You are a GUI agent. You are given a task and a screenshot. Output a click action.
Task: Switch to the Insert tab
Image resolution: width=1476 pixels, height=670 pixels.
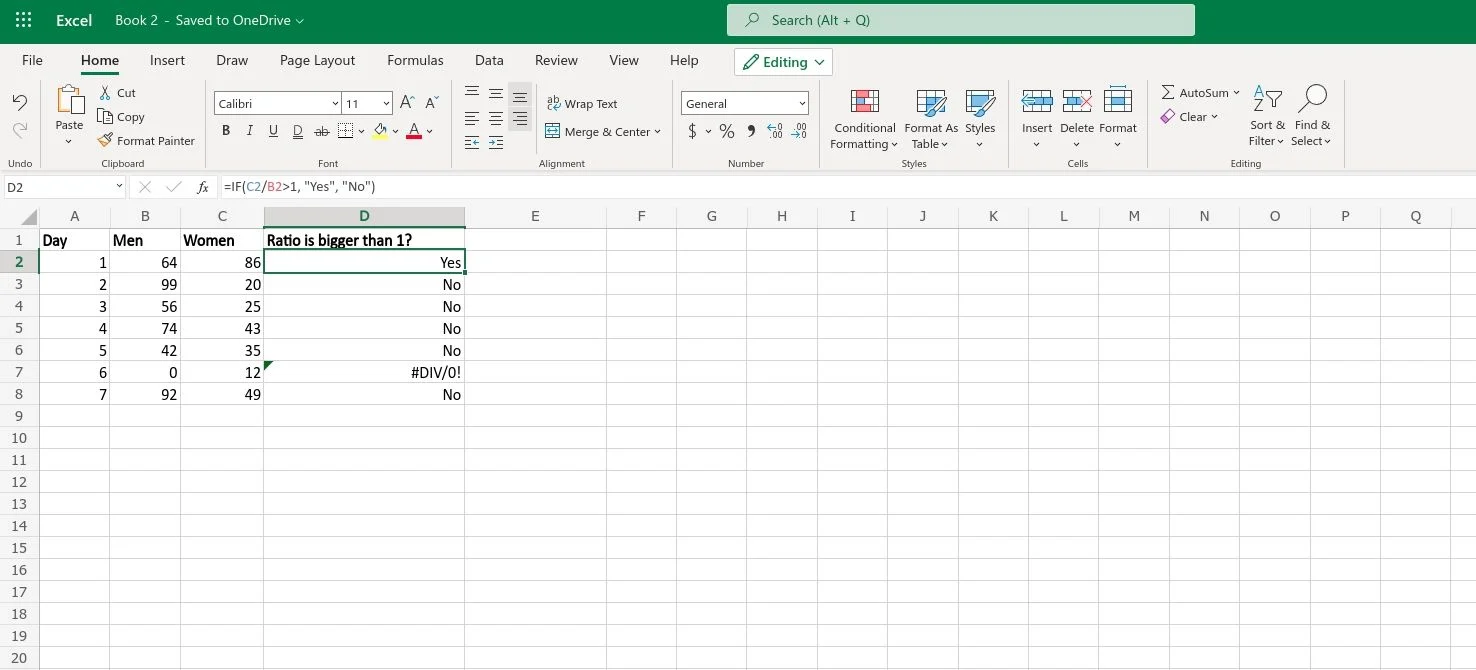click(167, 60)
